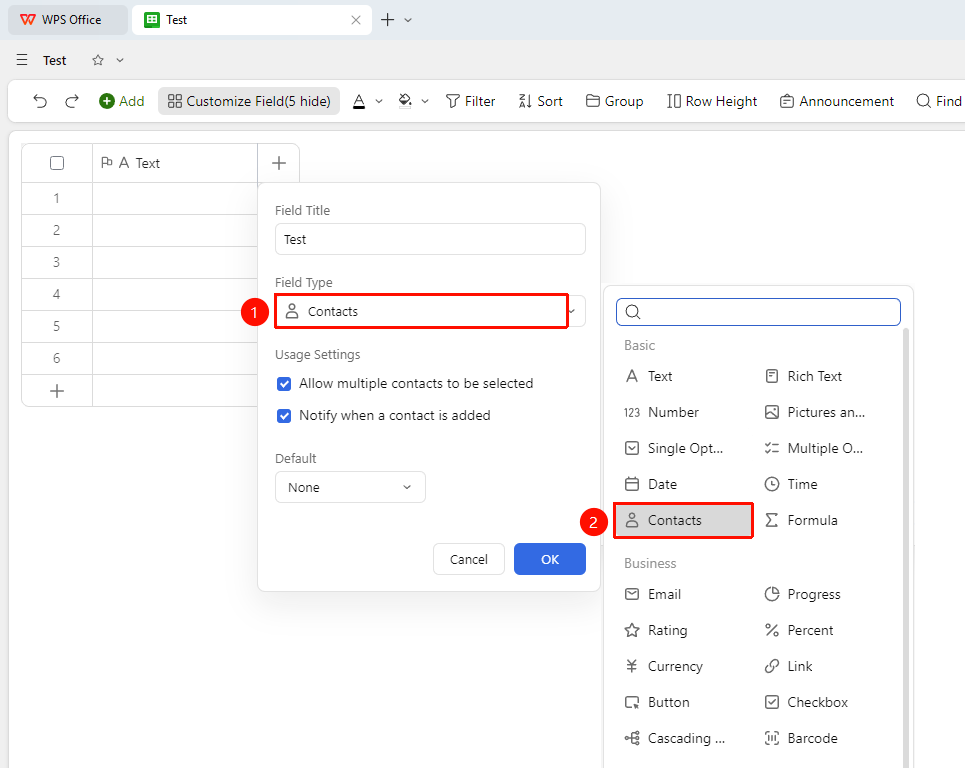Toggle the select-all rows checkbox
The height and width of the screenshot is (768, 965).
coord(57,163)
